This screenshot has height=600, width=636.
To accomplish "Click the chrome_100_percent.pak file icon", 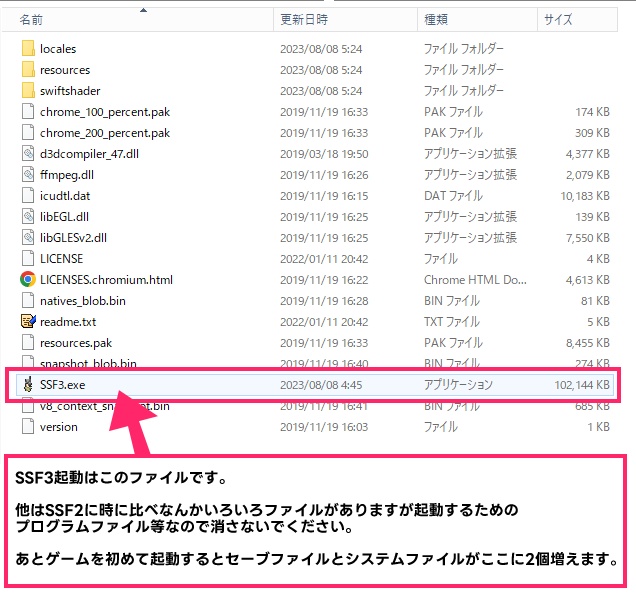I will click(x=28, y=112).
